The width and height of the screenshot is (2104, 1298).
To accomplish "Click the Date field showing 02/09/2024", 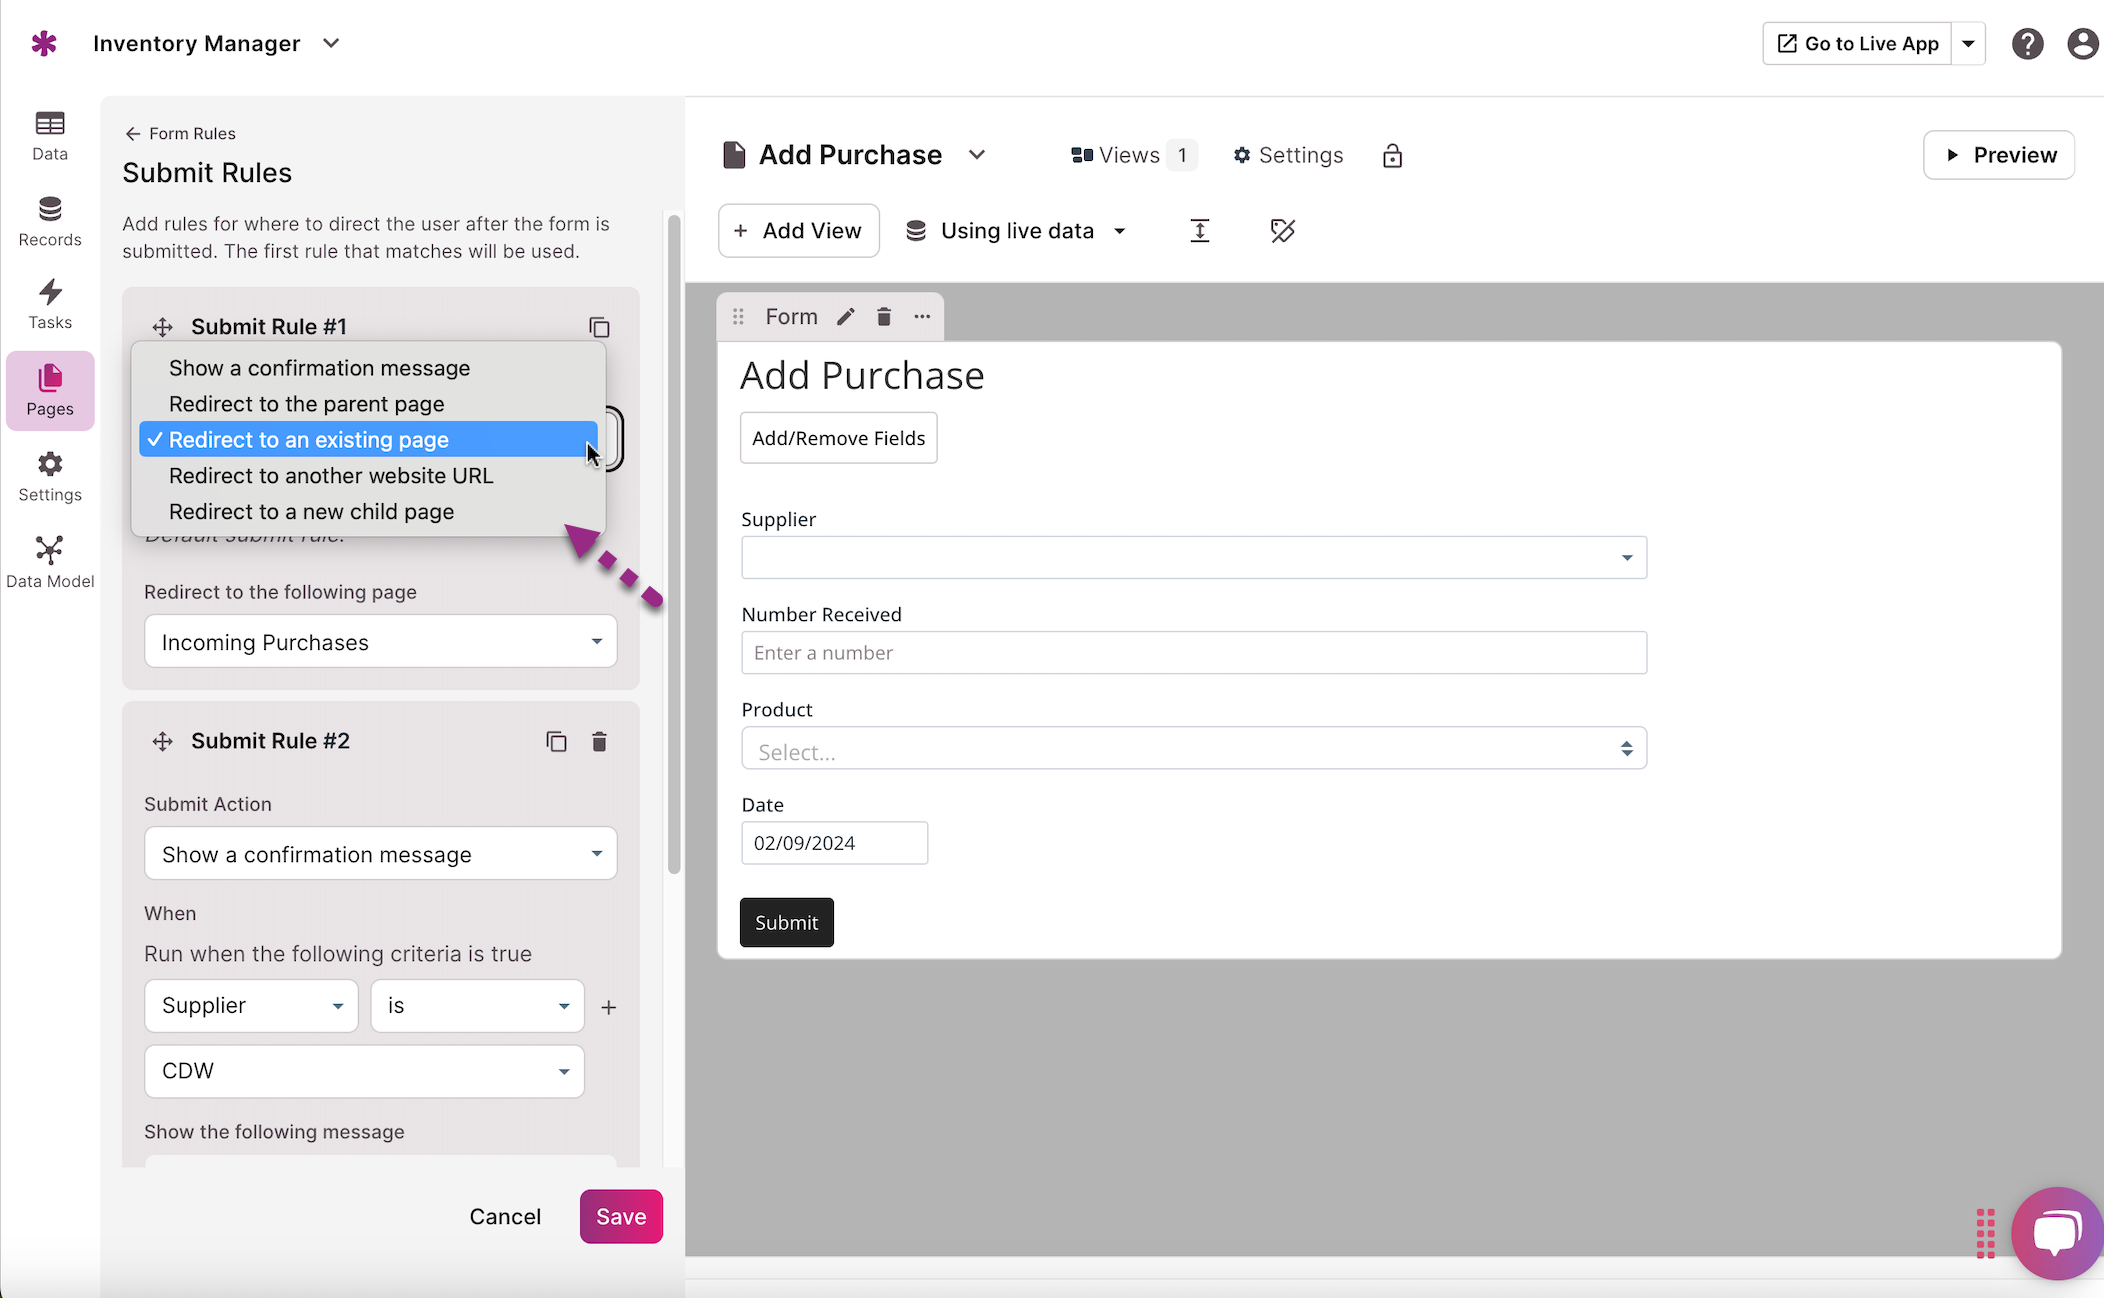I will point(834,843).
